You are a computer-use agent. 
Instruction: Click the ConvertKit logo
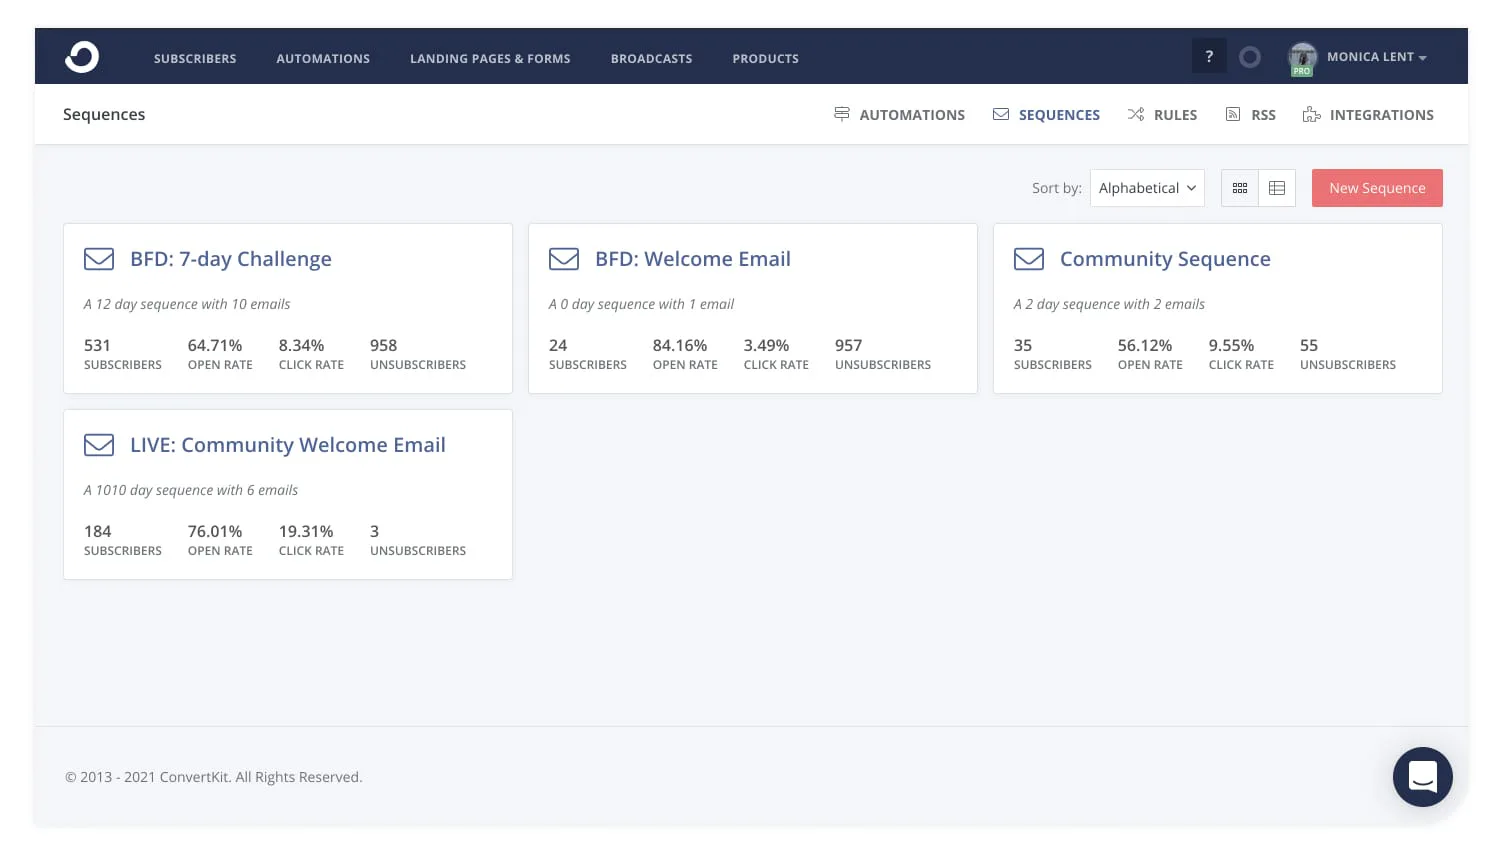(x=82, y=57)
